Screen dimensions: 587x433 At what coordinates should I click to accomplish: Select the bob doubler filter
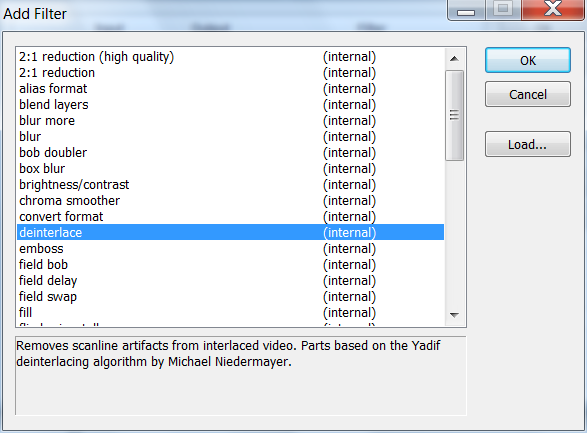point(231,153)
